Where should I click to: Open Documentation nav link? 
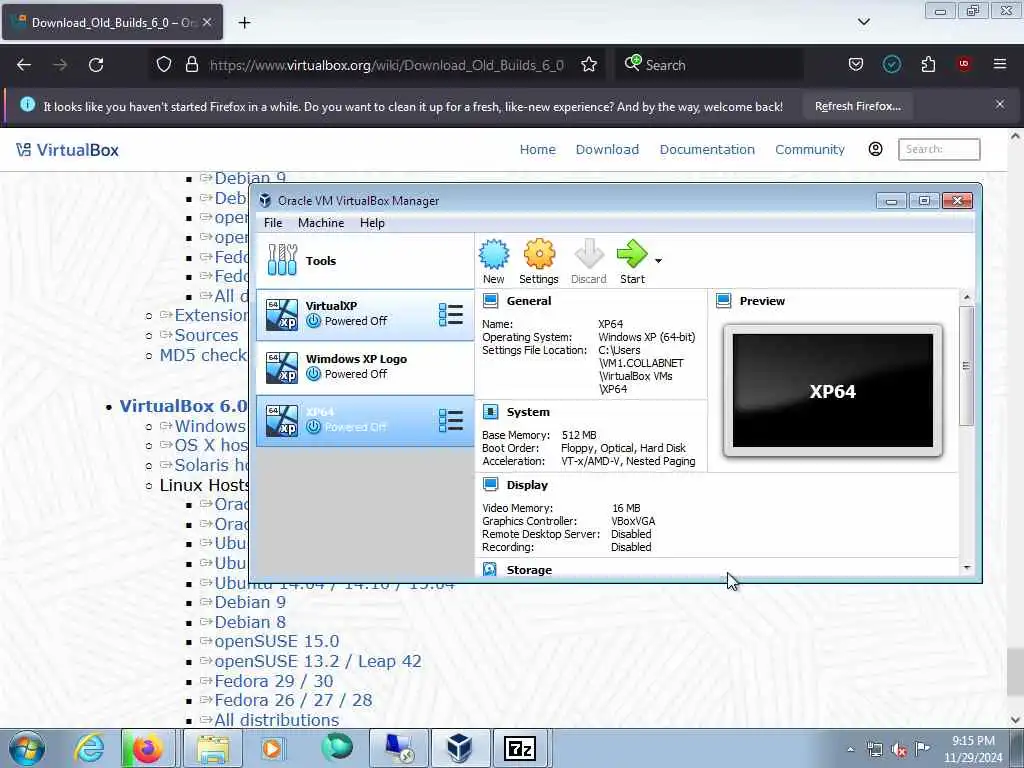coord(707,150)
